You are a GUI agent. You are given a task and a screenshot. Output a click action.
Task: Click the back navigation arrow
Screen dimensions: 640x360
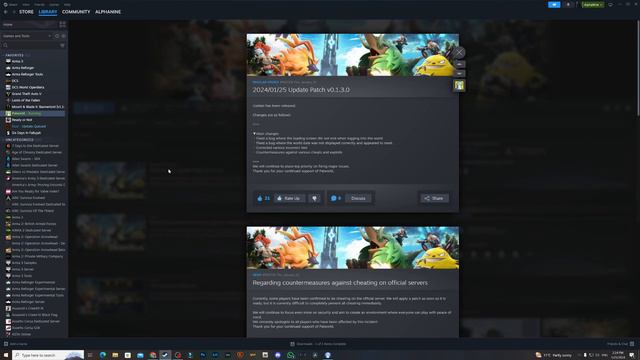point(5,12)
